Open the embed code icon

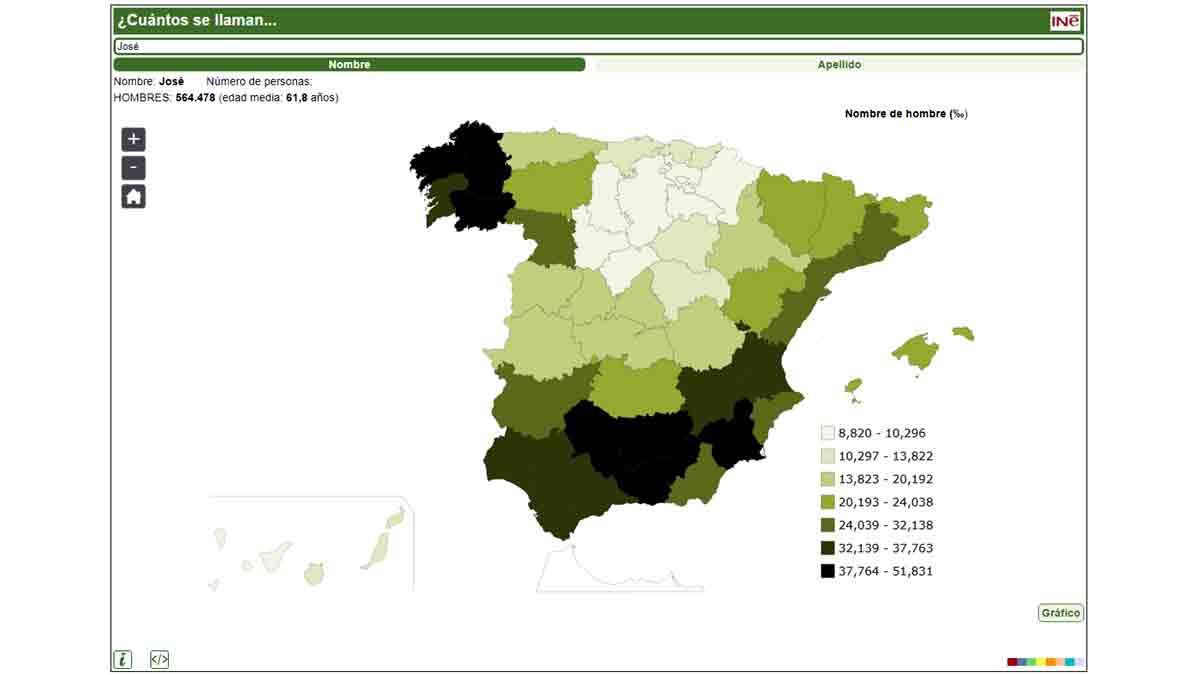pyautogui.click(x=159, y=659)
